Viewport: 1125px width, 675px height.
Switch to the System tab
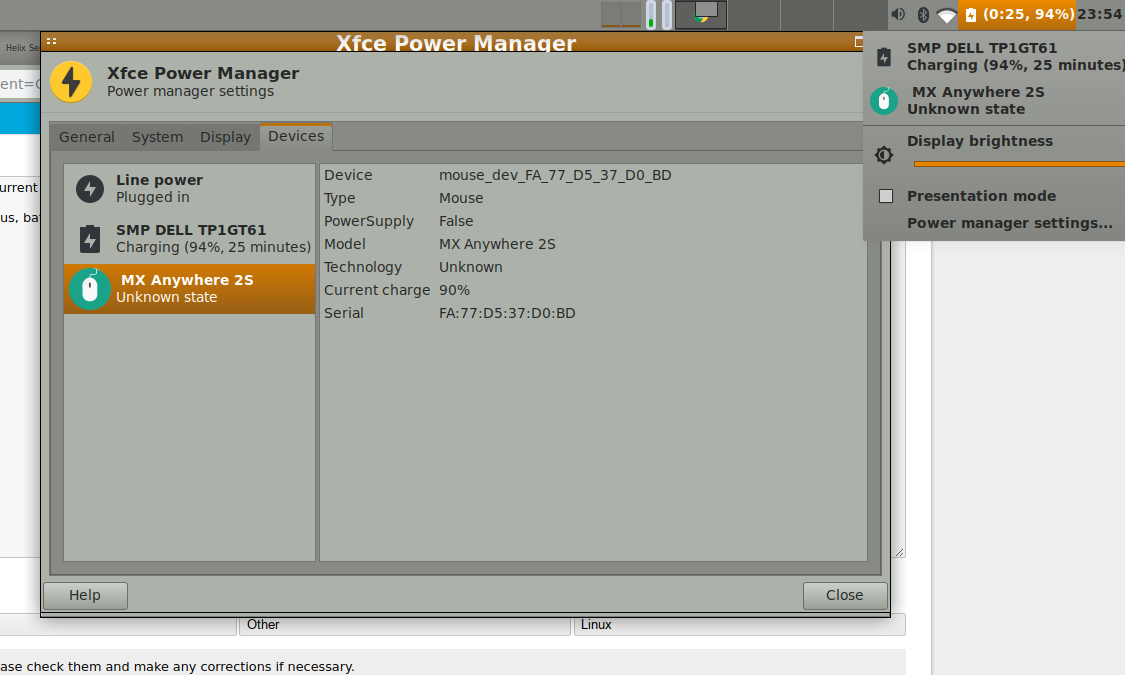[157, 137]
